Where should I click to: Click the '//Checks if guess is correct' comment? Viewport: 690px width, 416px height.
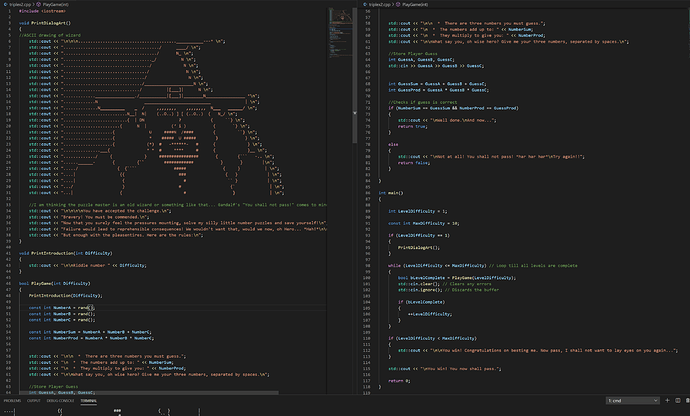click(x=422, y=102)
